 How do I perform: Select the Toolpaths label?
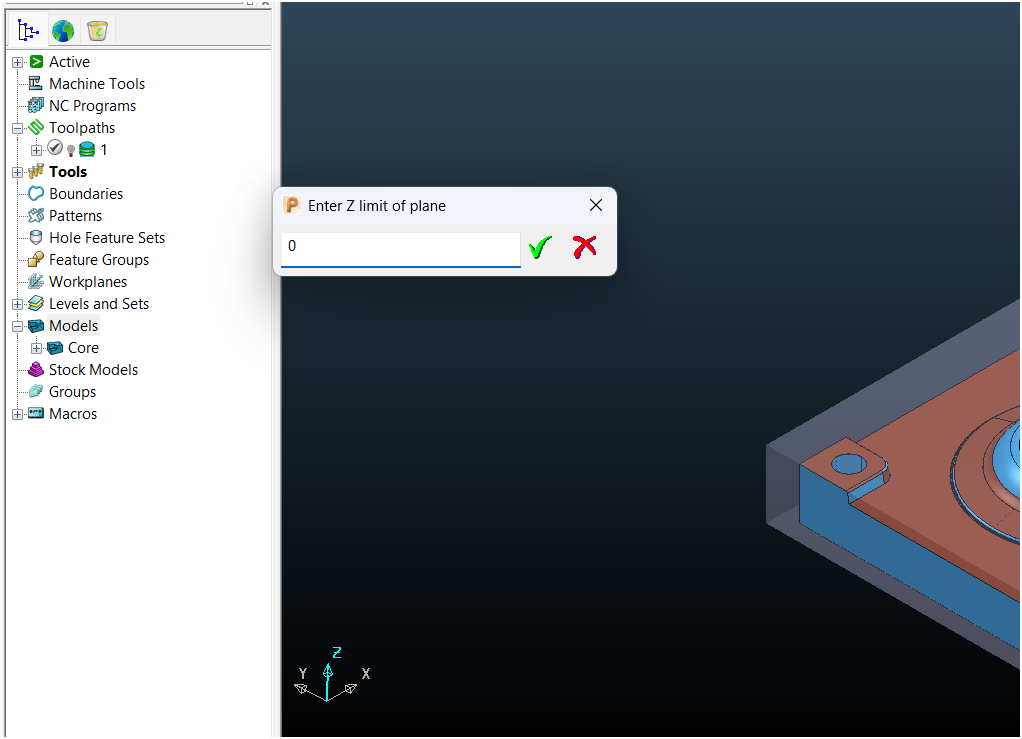click(x=82, y=128)
